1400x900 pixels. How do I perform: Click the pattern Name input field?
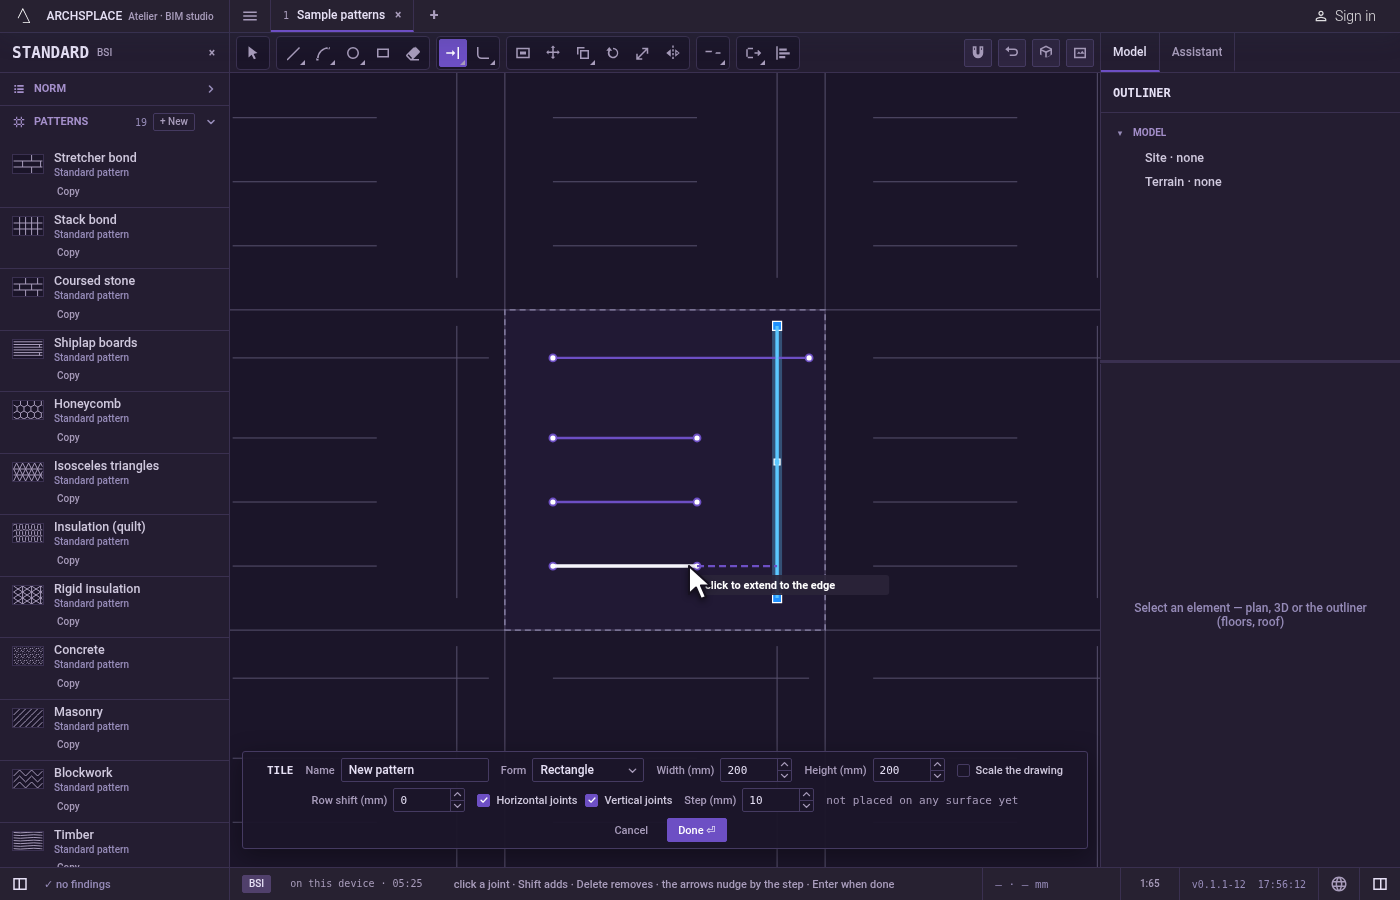tap(415, 770)
